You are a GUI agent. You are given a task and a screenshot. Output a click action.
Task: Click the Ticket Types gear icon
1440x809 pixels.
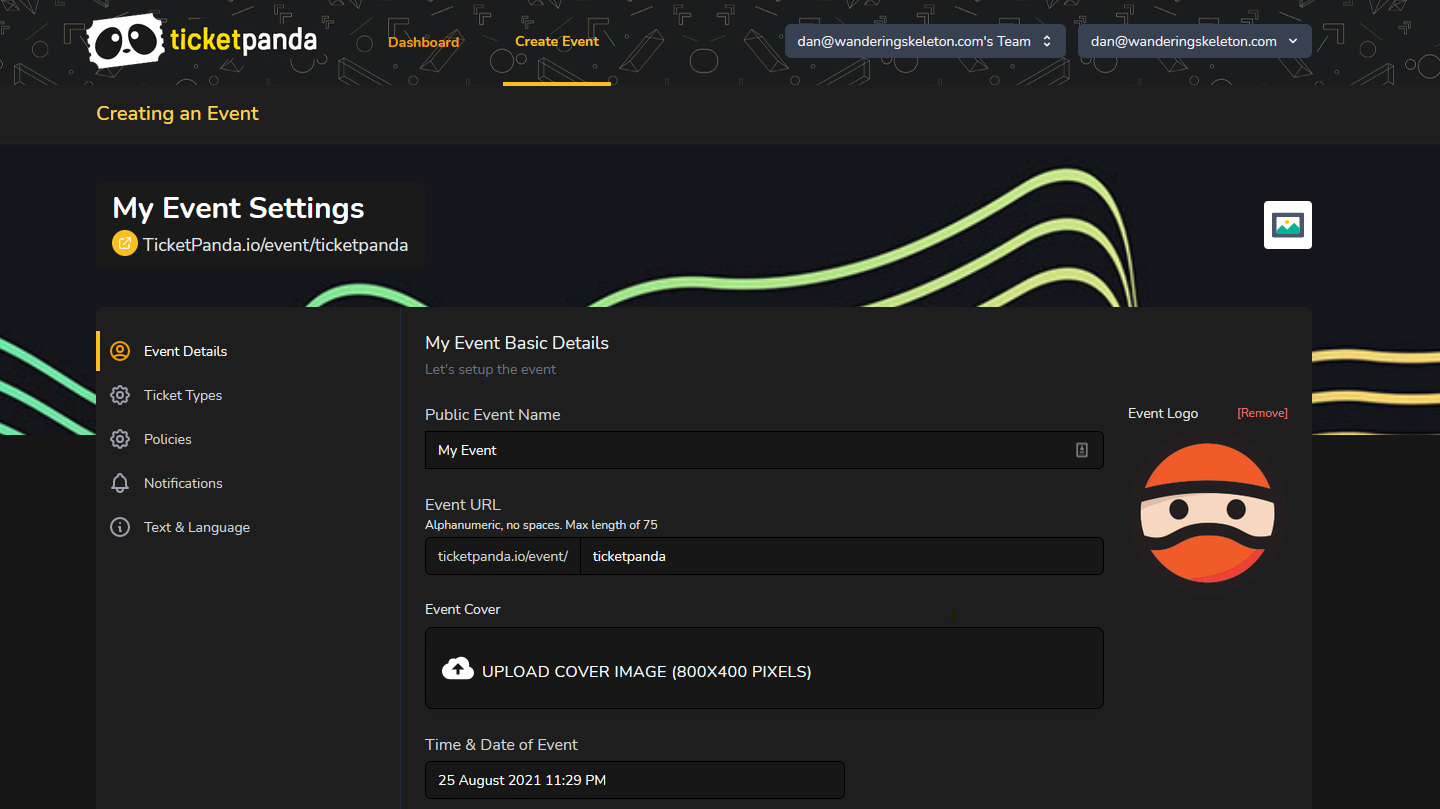[120, 395]
